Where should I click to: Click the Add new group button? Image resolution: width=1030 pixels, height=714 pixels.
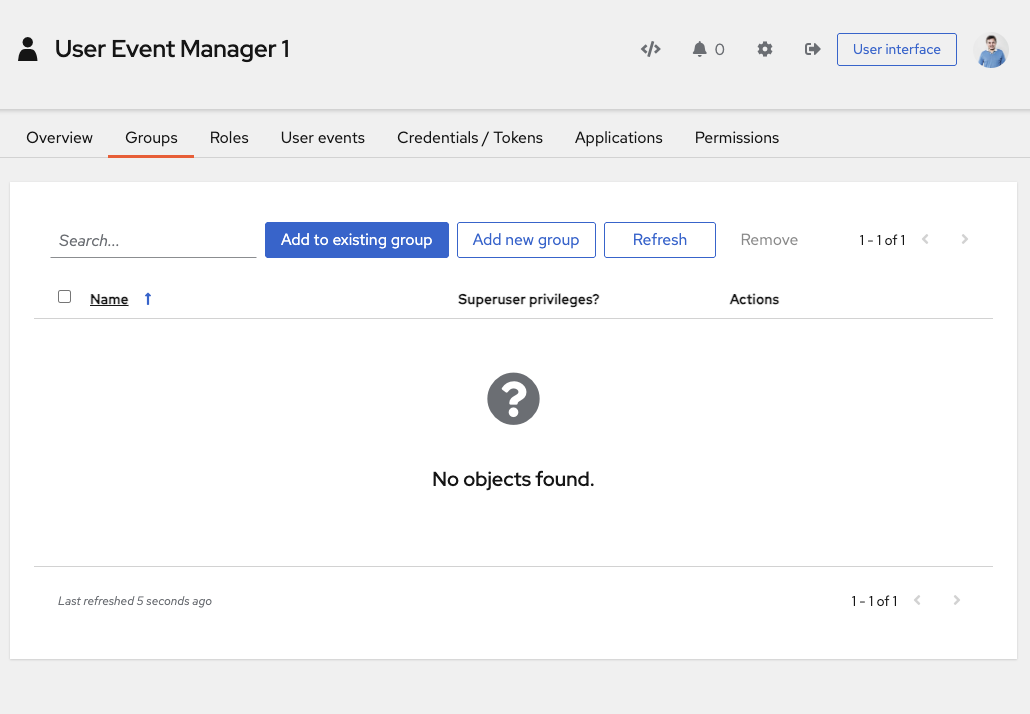click(526, 240)
